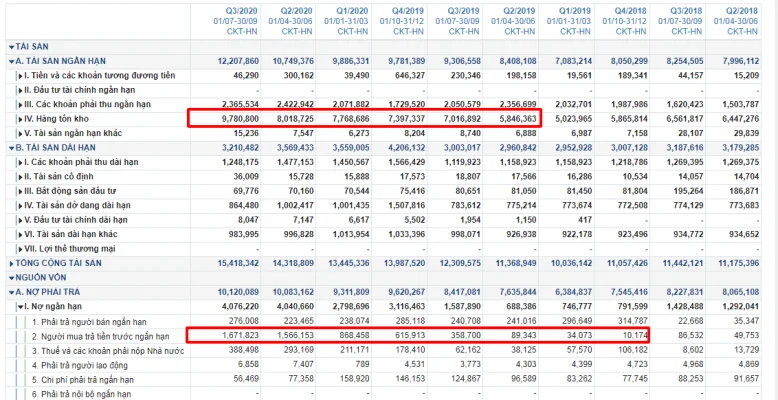Expand TỔNG CỘNG TÀI SẢN row

pyautogui.click(x=11, y=263)
